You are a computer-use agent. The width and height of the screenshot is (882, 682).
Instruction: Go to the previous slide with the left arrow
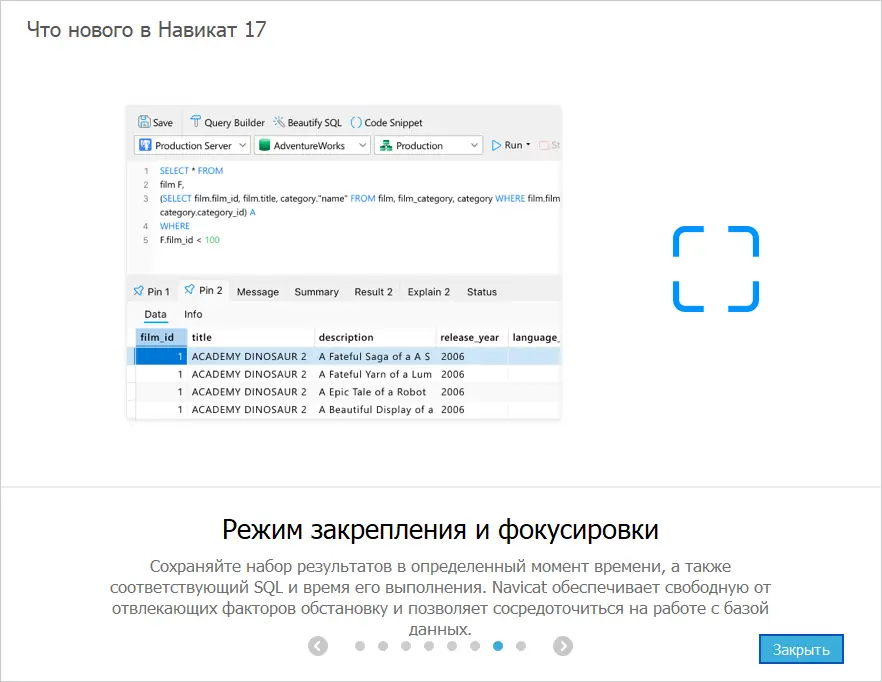pos(318,646)
